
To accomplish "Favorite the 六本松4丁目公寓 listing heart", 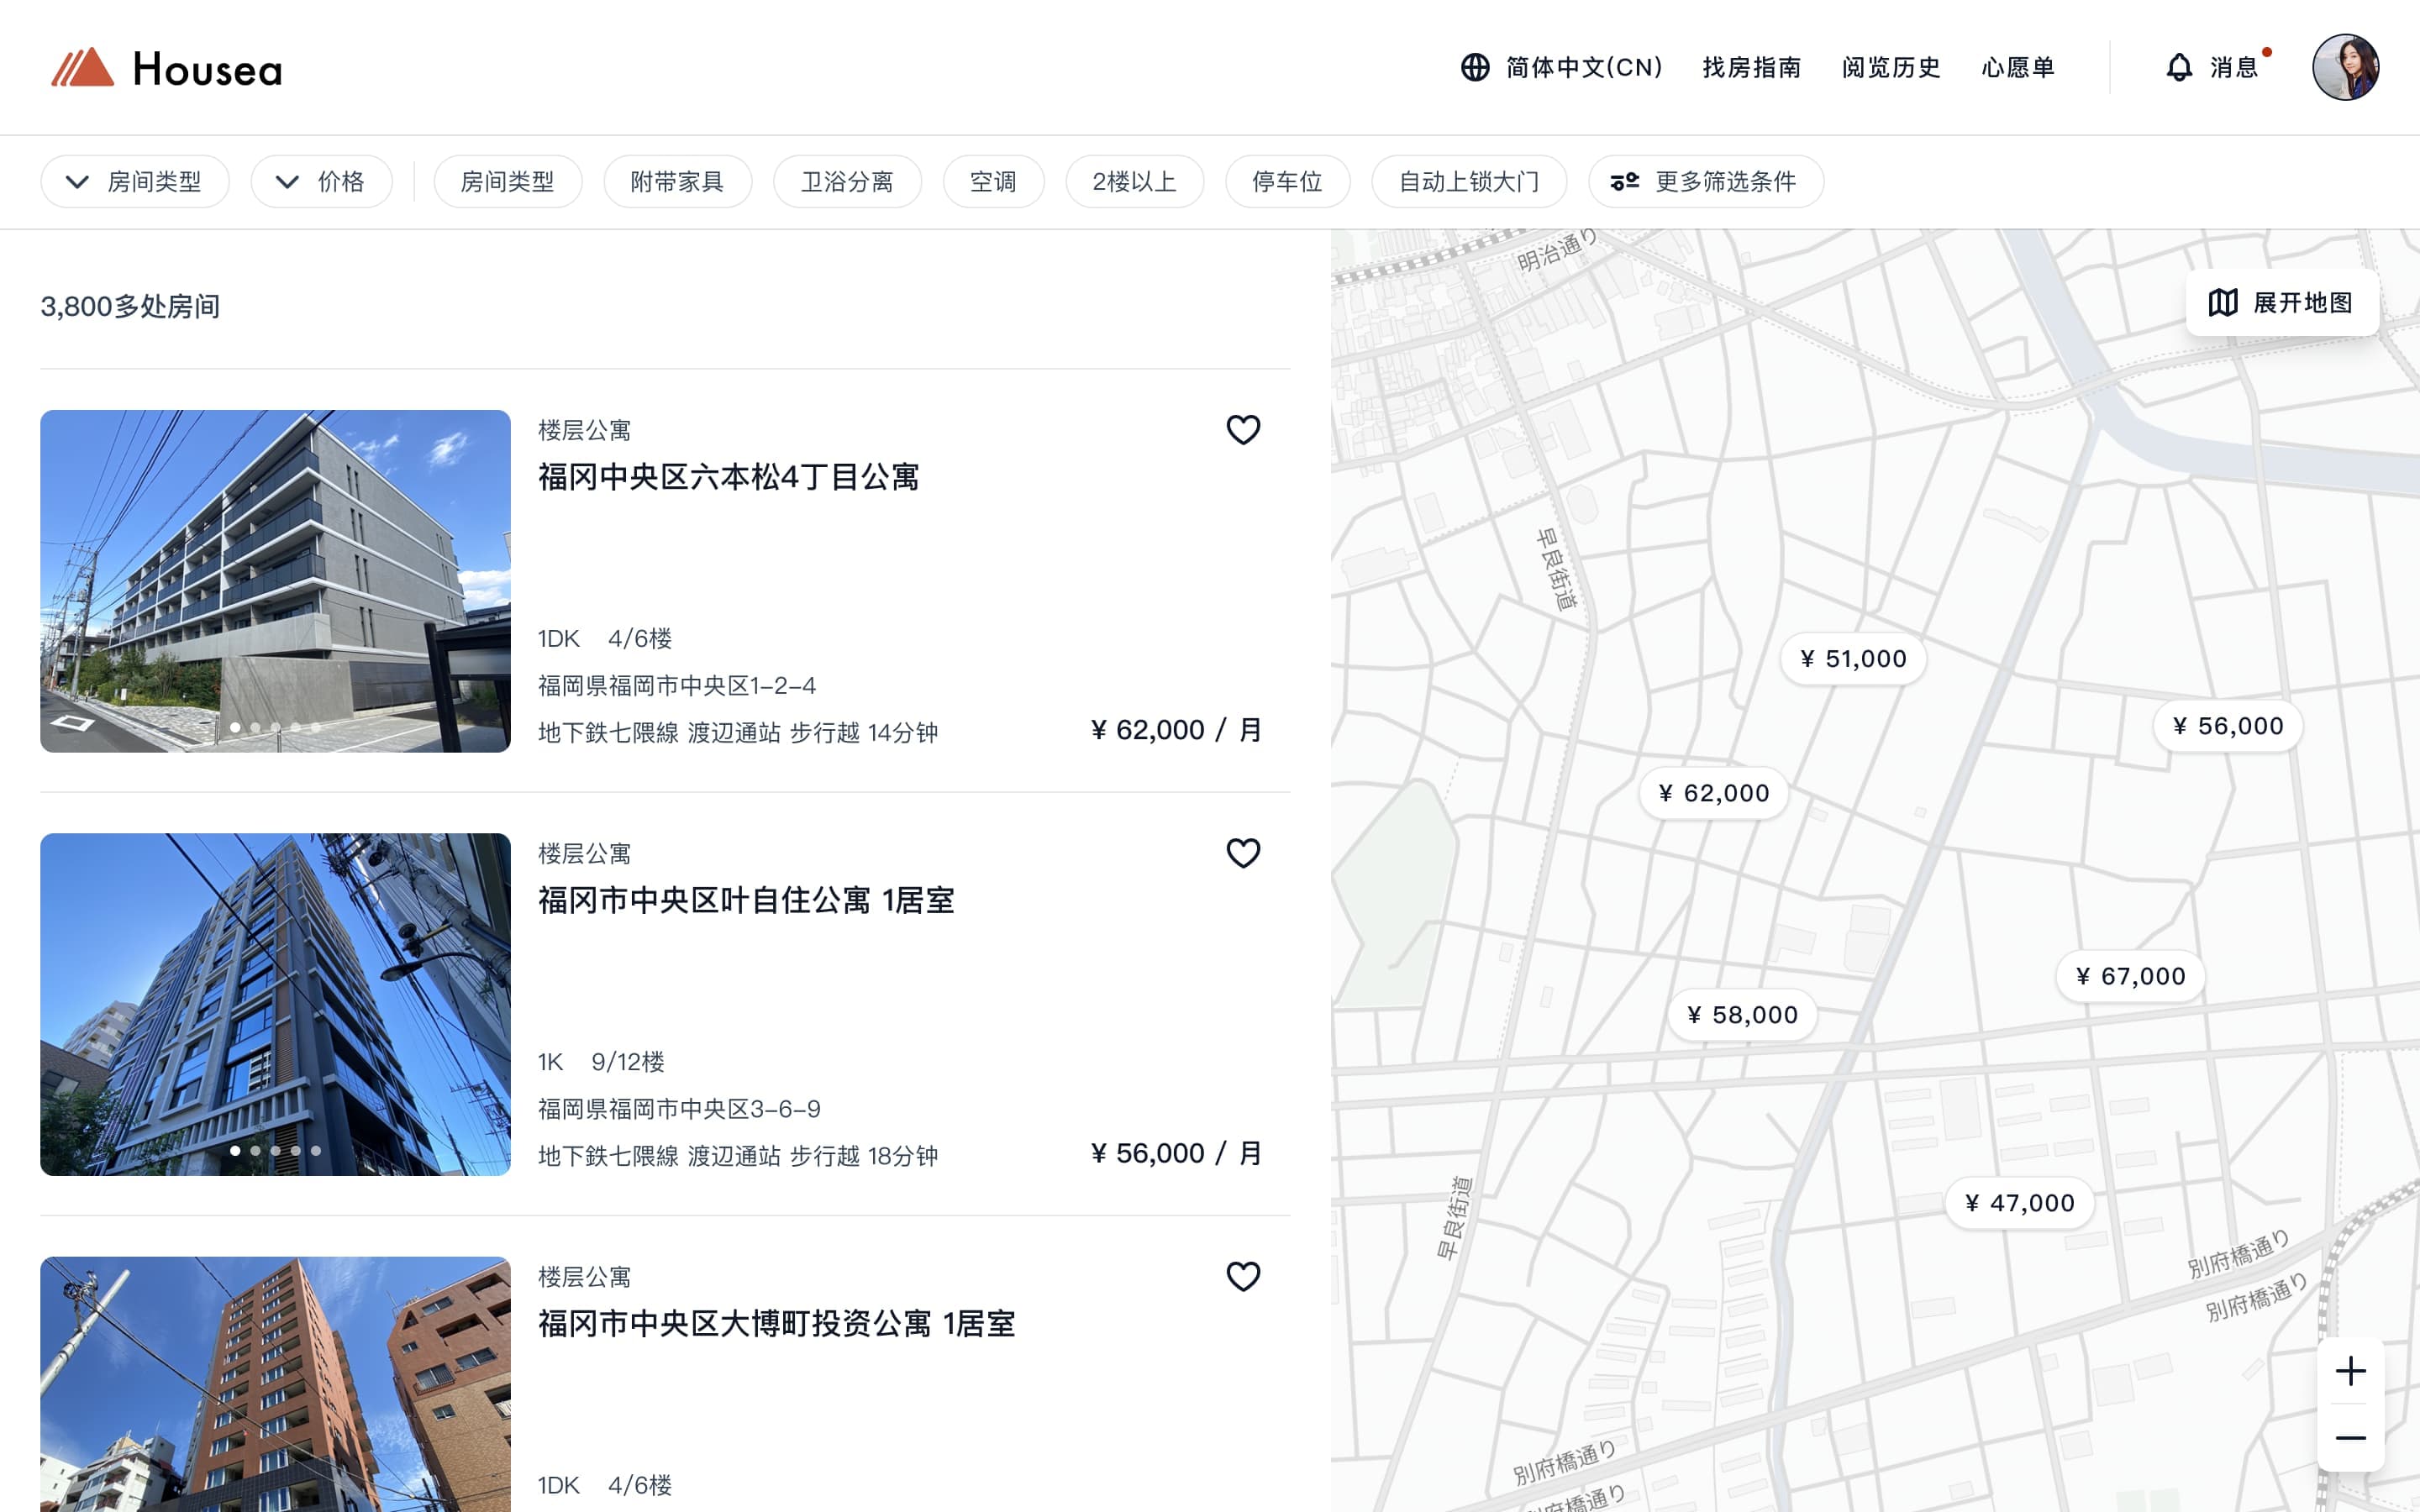I will pos(1243,430).
